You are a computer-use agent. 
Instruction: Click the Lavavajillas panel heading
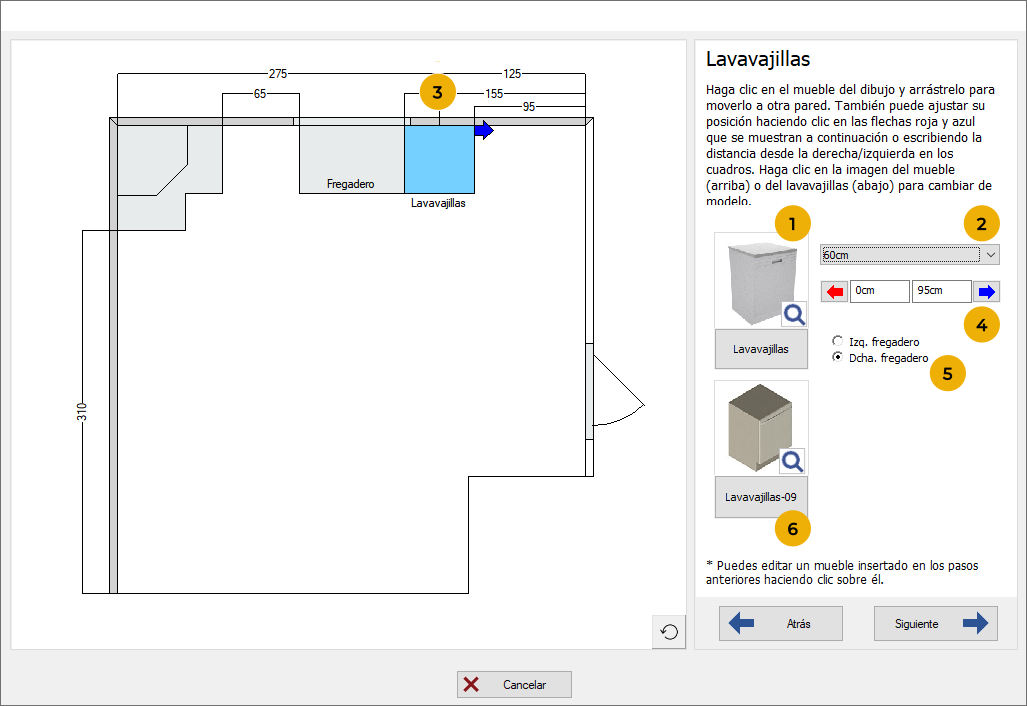point(758,59)
